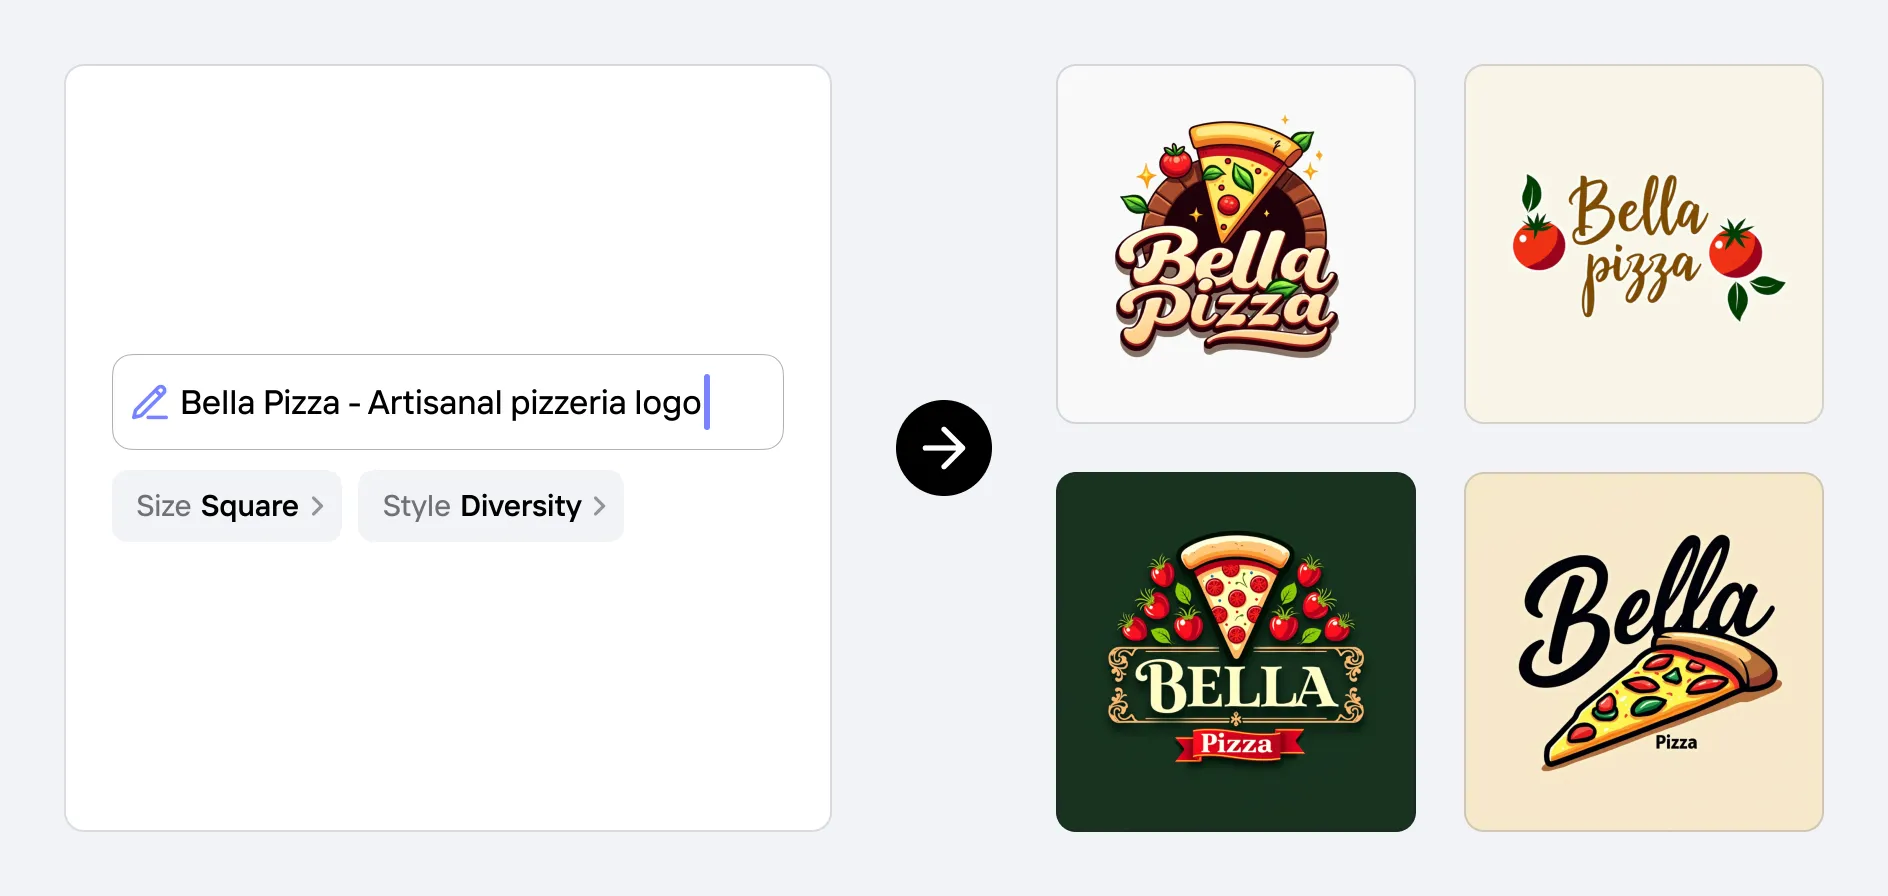Click the 'Style' label text

tap(416, 506)
